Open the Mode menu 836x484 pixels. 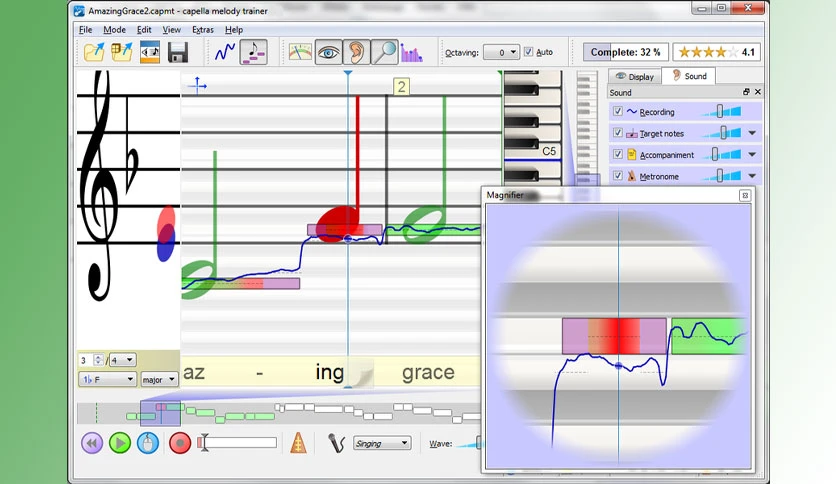[115, 30]
